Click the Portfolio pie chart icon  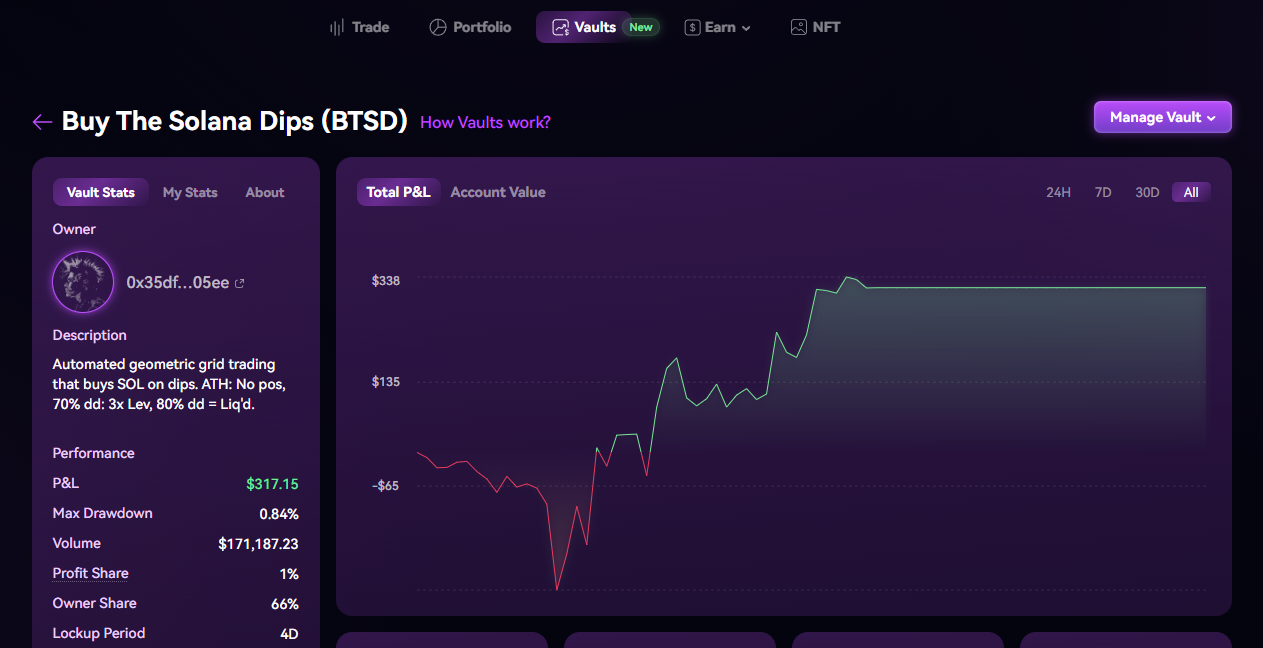(x=437, y=27)
